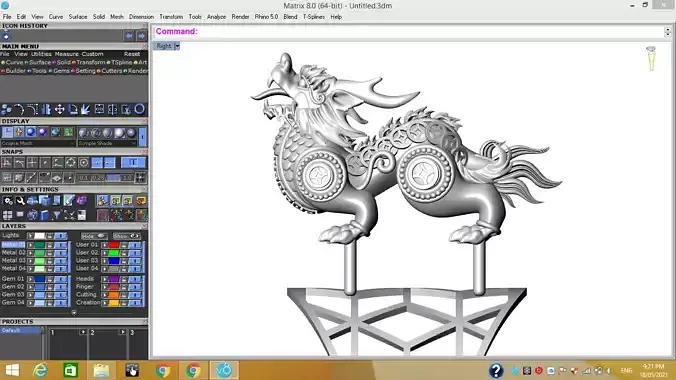676x380 pixels.
Task: Expand project slot 1 arrow
Action: pyautogui.click(x=83, y=332)
